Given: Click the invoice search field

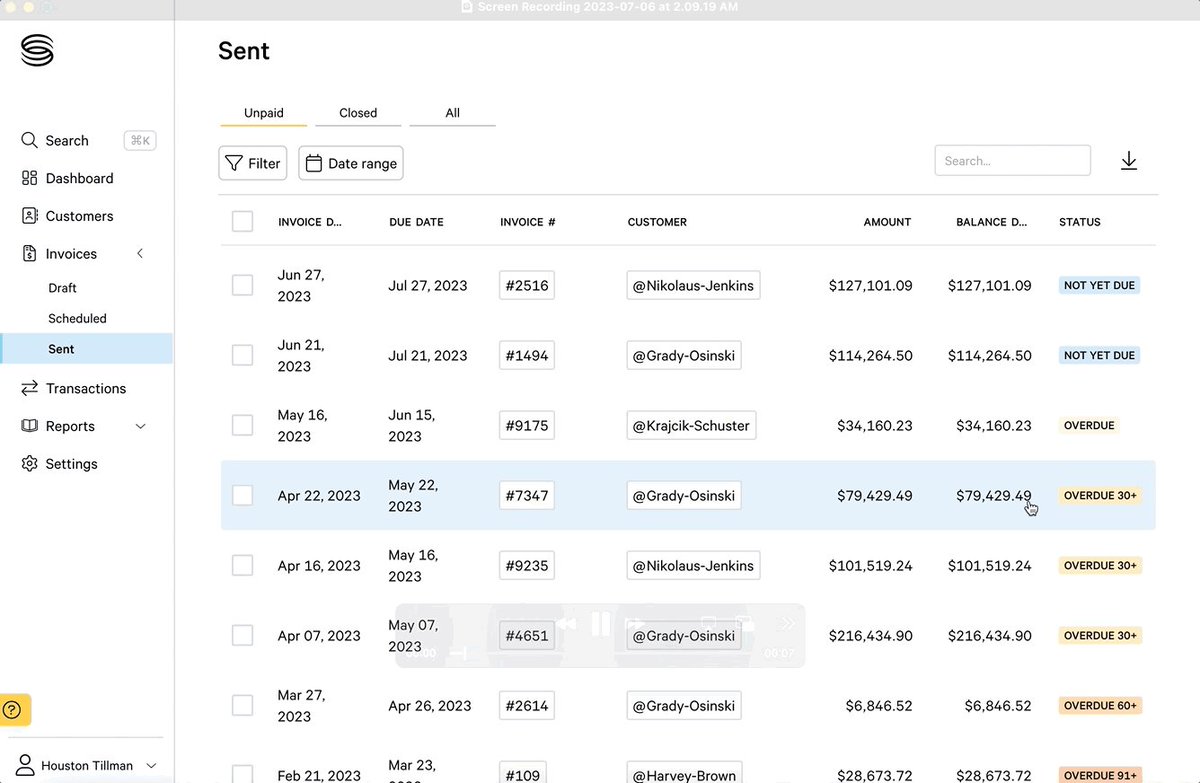Looking at the screenshot, I should [1012, 160].
